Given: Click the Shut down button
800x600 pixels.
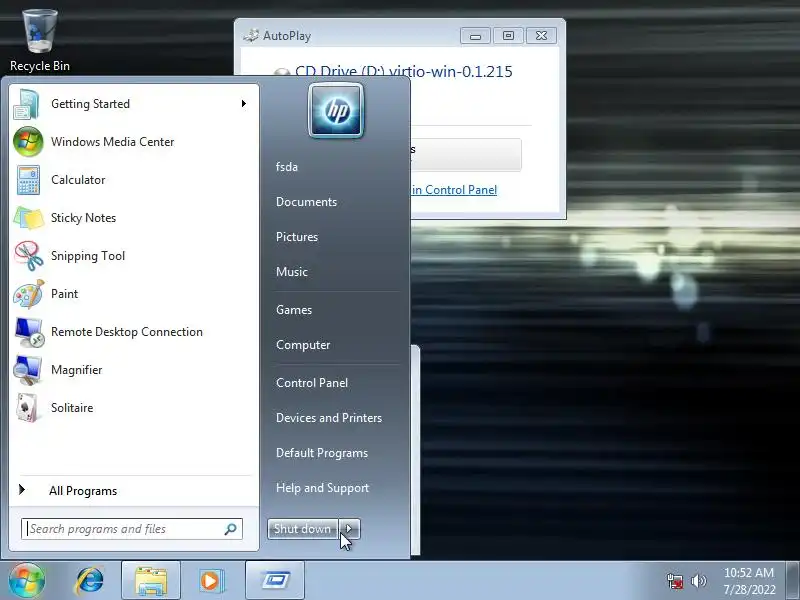Looking at the screenshot, I should click(x=303, y=529).
